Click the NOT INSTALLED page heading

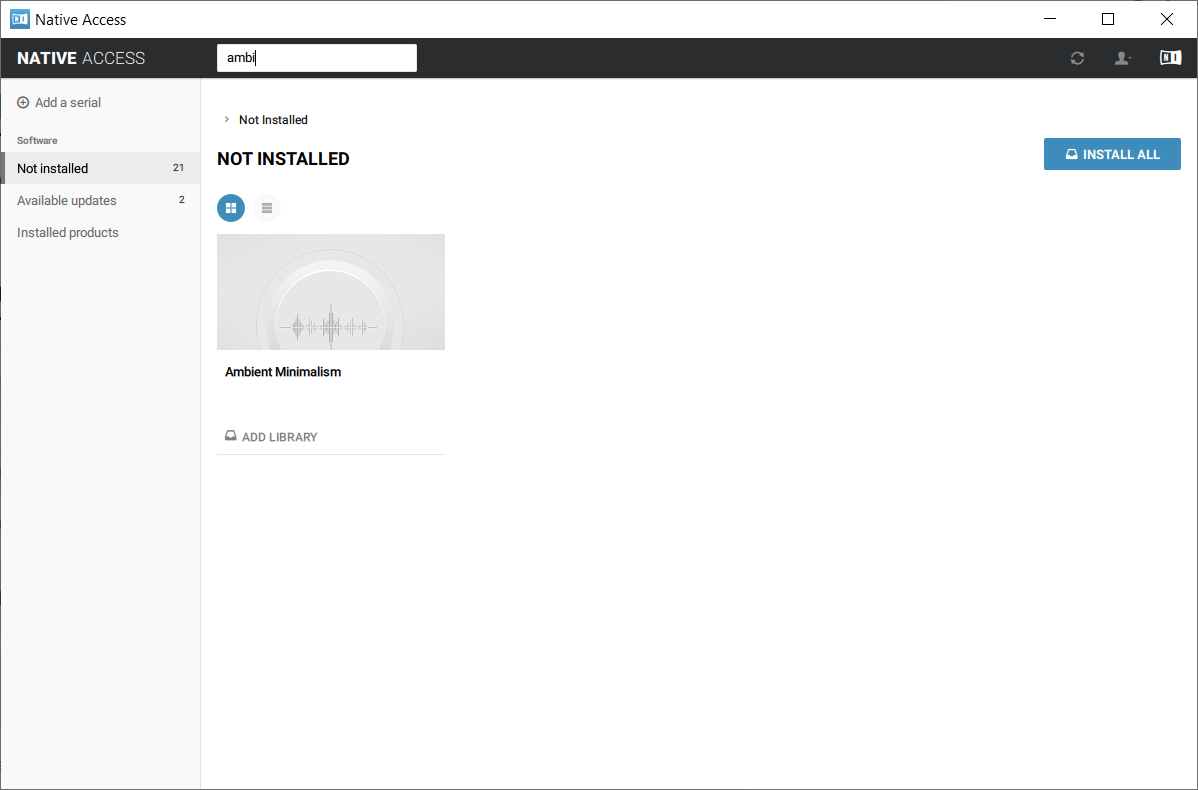coord(283,159)
